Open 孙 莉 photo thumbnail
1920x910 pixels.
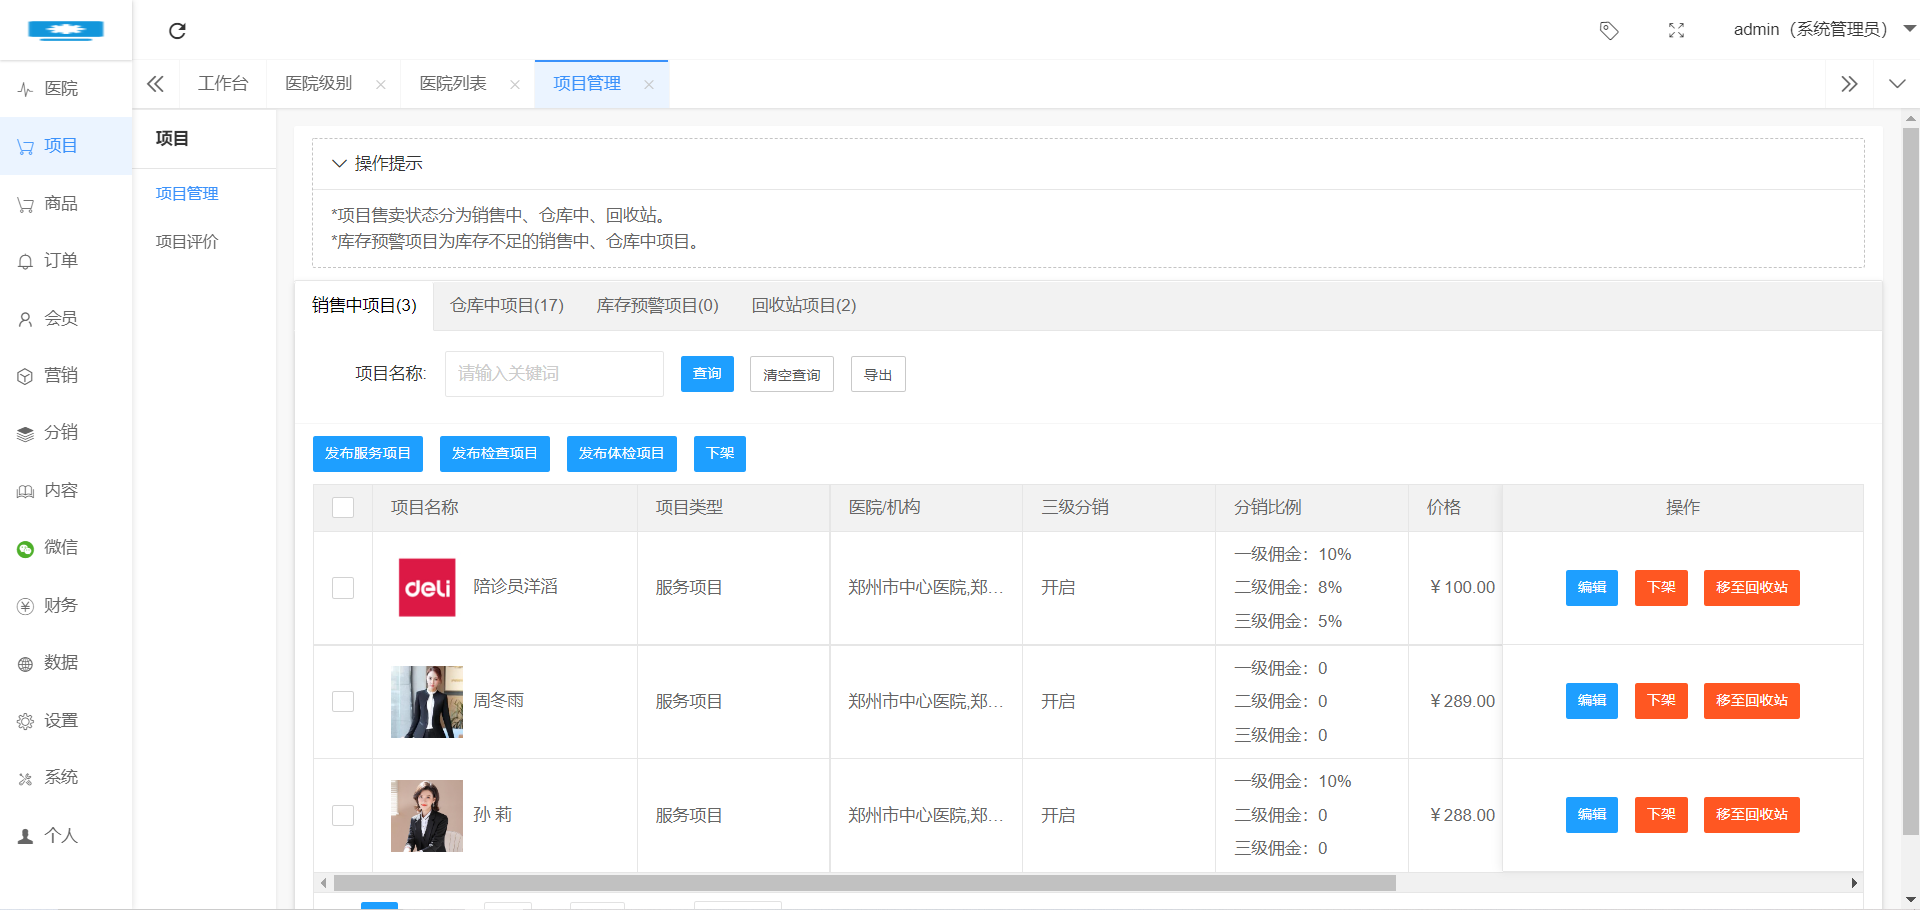427,816
